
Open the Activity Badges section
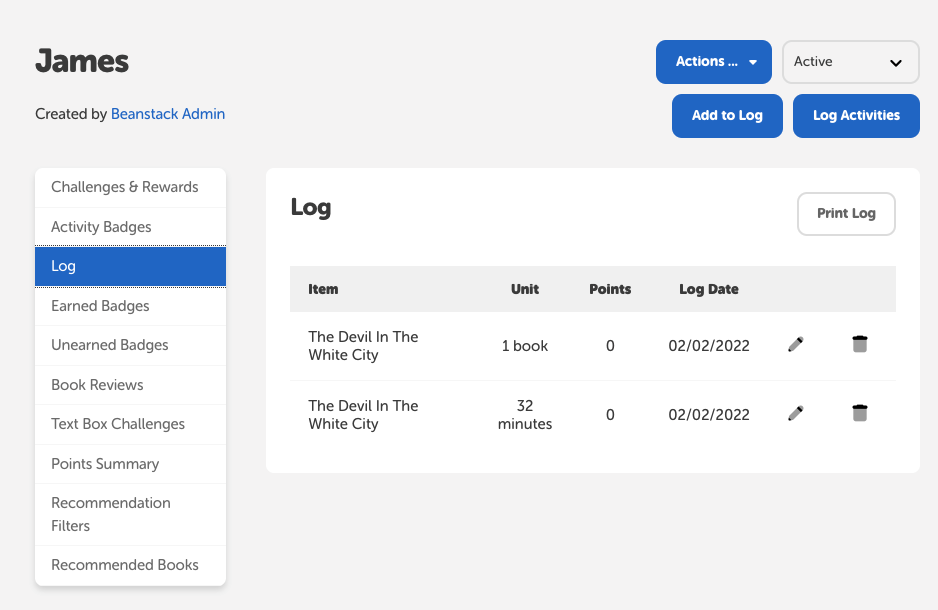click(x=130, y=227)
